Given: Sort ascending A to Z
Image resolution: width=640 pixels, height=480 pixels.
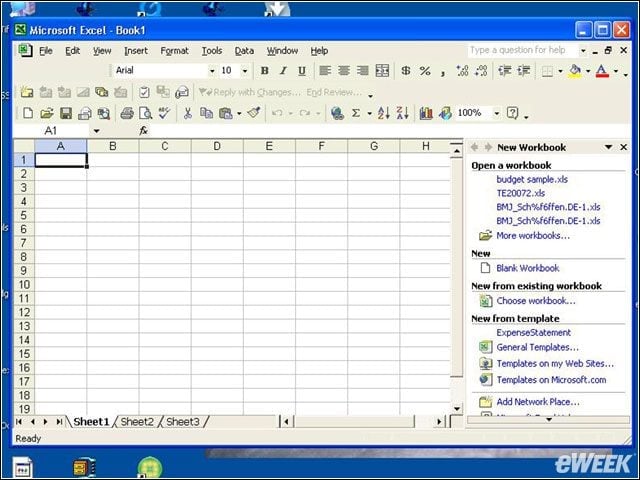Looking at the screenshot, I should pos(383,113).
